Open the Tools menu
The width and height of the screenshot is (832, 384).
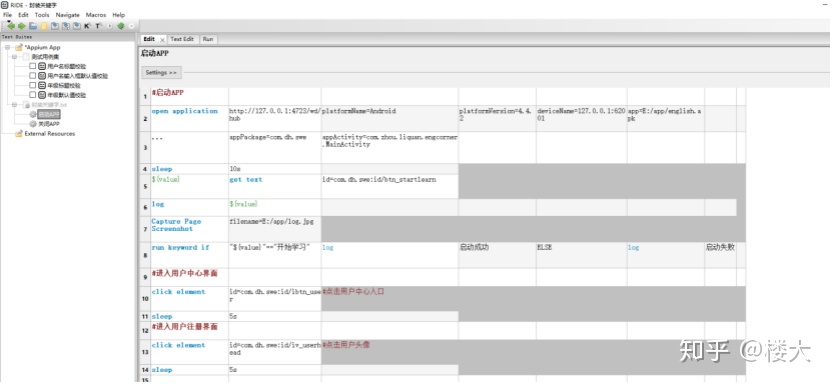(x=42, y=15)
